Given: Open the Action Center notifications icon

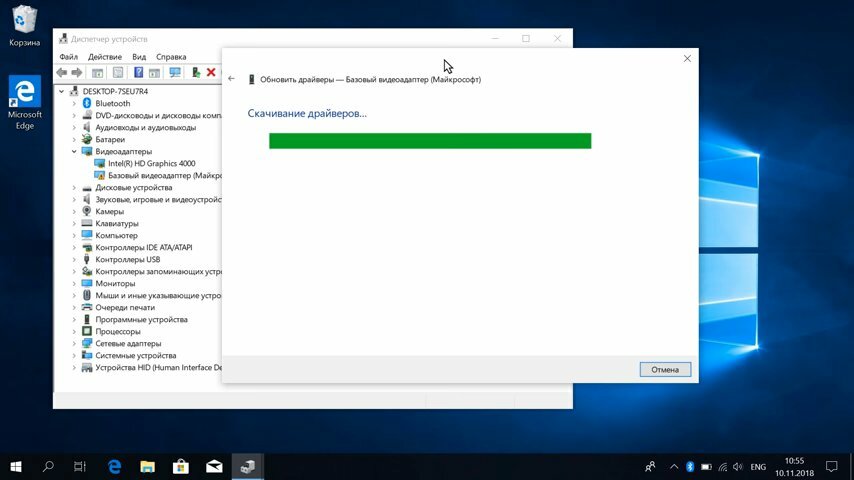Looking at the screenshot, I should [832, 467].
